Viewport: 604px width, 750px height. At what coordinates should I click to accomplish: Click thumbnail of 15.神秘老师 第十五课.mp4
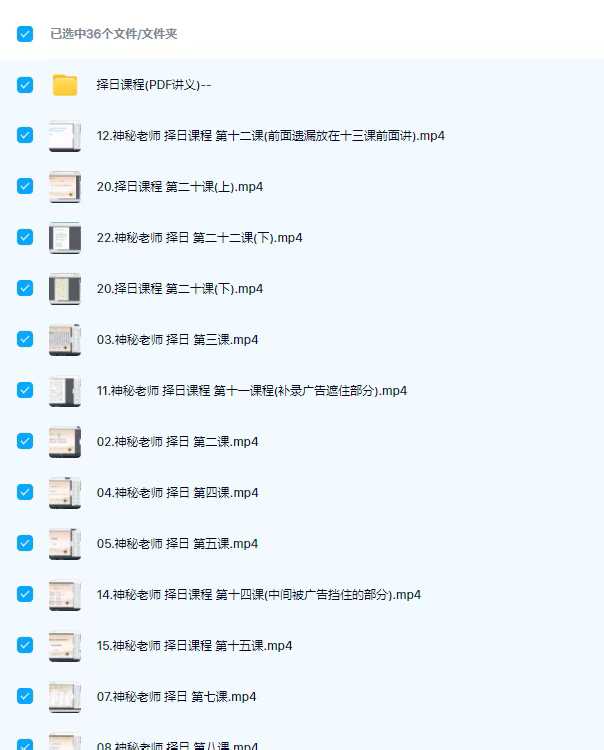(65, 646)
